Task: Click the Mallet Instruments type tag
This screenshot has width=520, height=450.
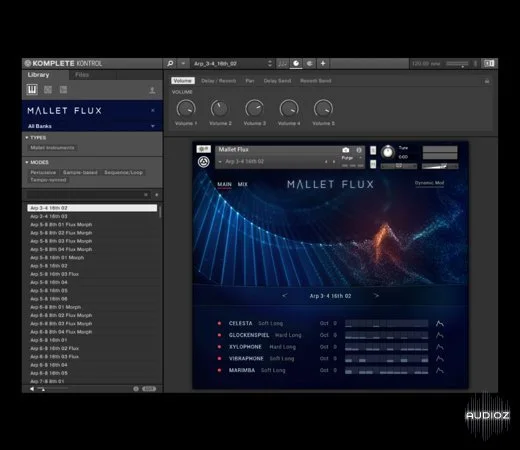Action: [52, 148]
